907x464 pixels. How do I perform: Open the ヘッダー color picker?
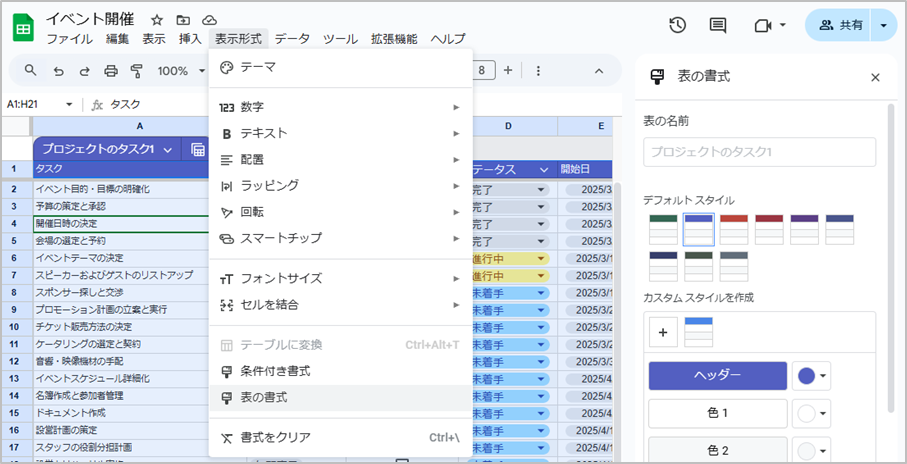[x=812, y=376]
